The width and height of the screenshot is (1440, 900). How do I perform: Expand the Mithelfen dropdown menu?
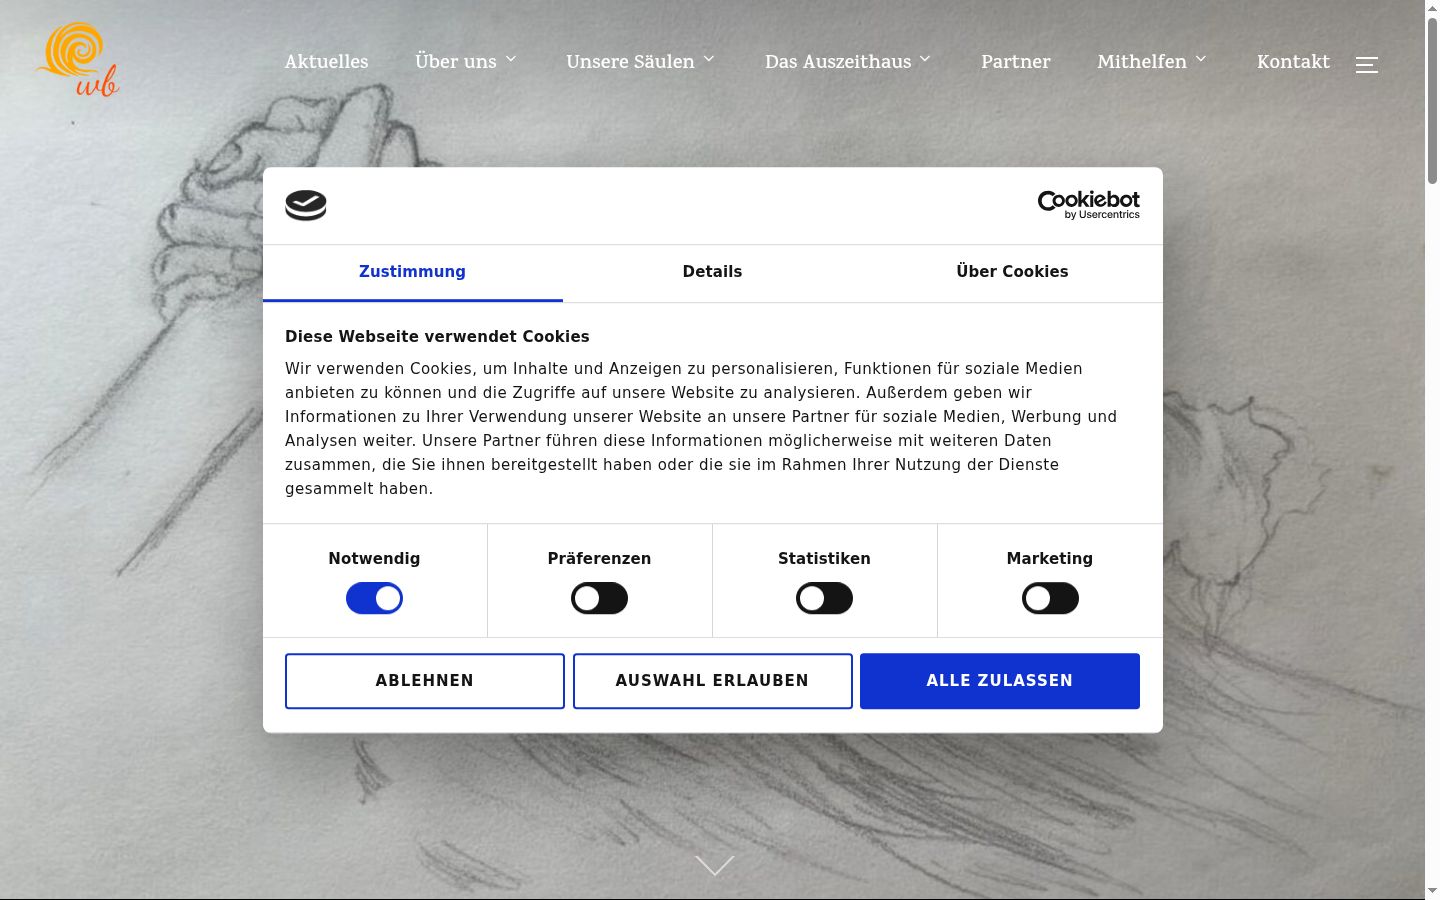pyautogui.click(x=1152, y=61)
